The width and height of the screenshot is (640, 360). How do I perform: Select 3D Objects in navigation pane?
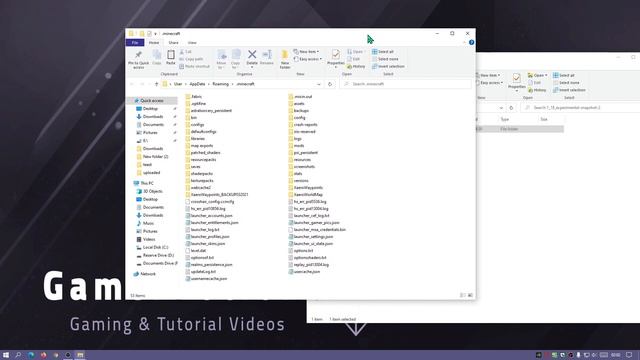(x=152, y=191)
